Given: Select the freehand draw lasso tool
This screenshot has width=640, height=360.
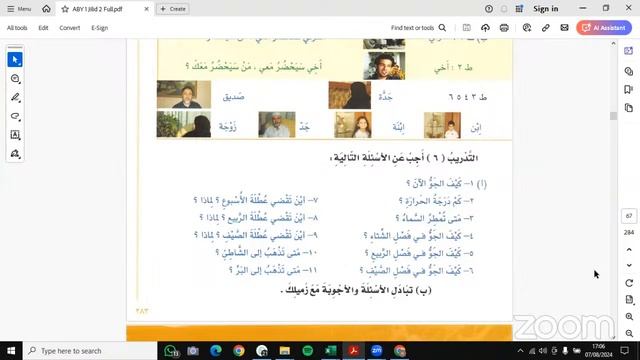Looking at the screenshot, I should click(x=15, y=116).
